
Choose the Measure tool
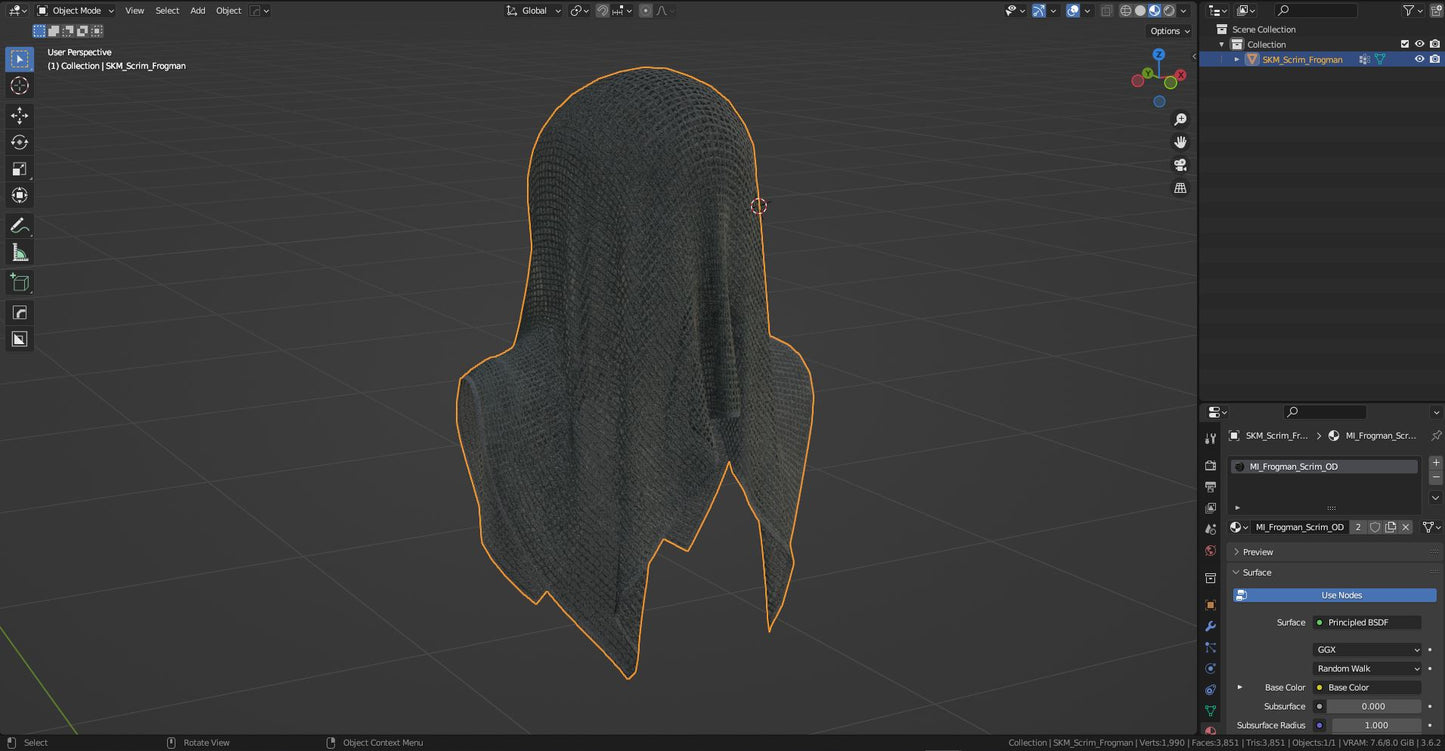point(19,253)
